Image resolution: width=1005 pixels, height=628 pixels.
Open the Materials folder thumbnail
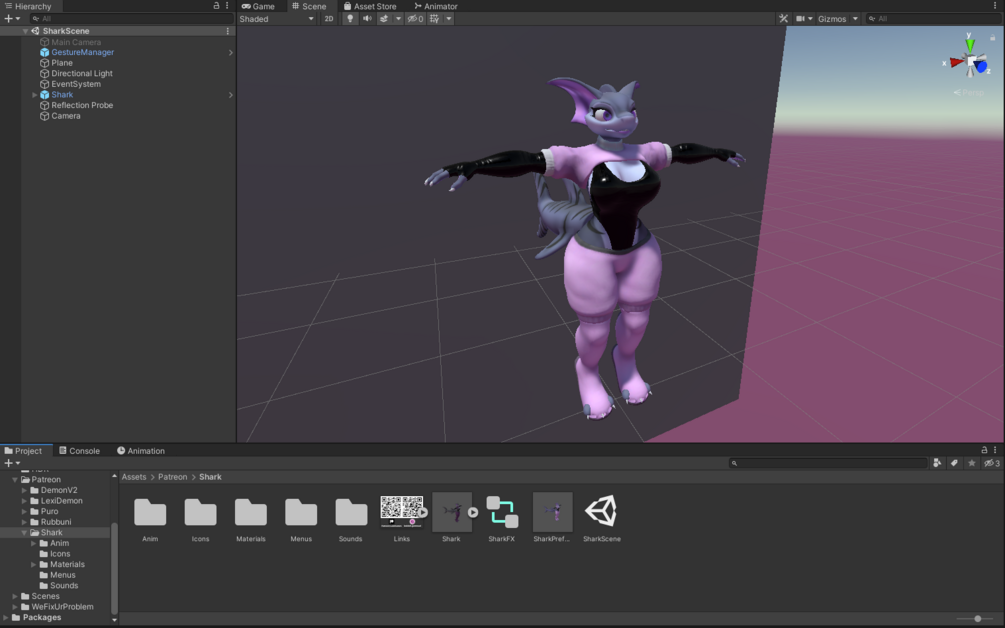click(x=251, y=513)
